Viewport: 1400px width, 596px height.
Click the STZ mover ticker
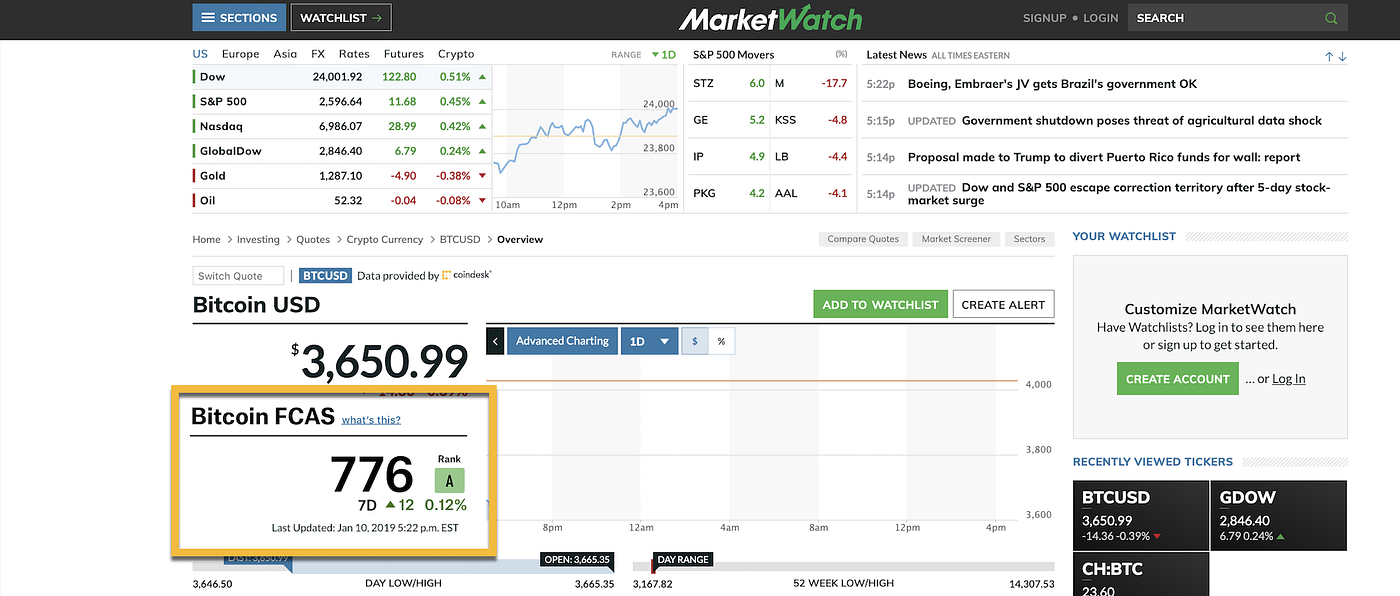pyautogui.click(x=702, y=83)
